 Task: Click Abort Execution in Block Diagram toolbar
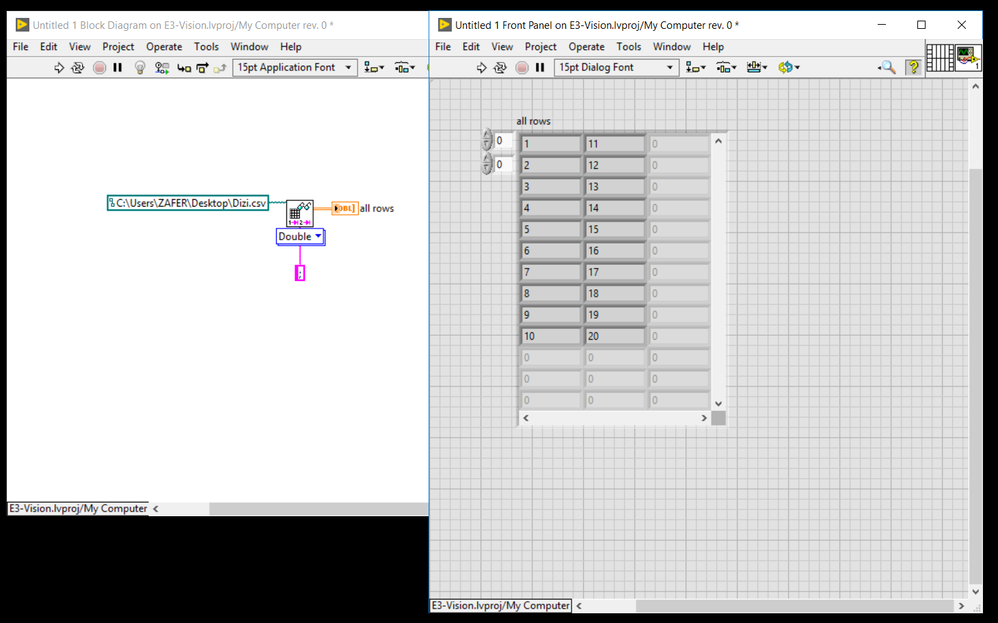[99, 67]
